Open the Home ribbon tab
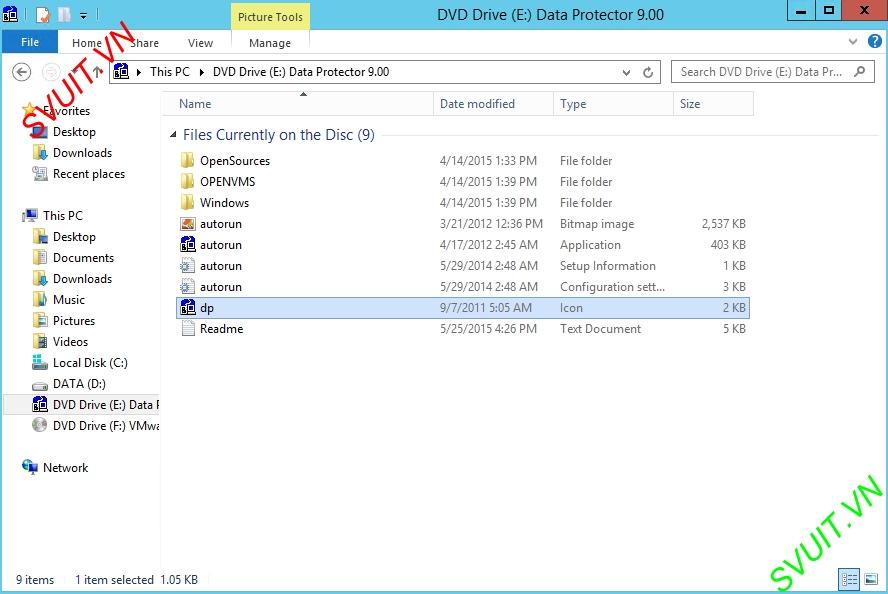The height and width of the screenshot is (594, 888). click(87, 42)
